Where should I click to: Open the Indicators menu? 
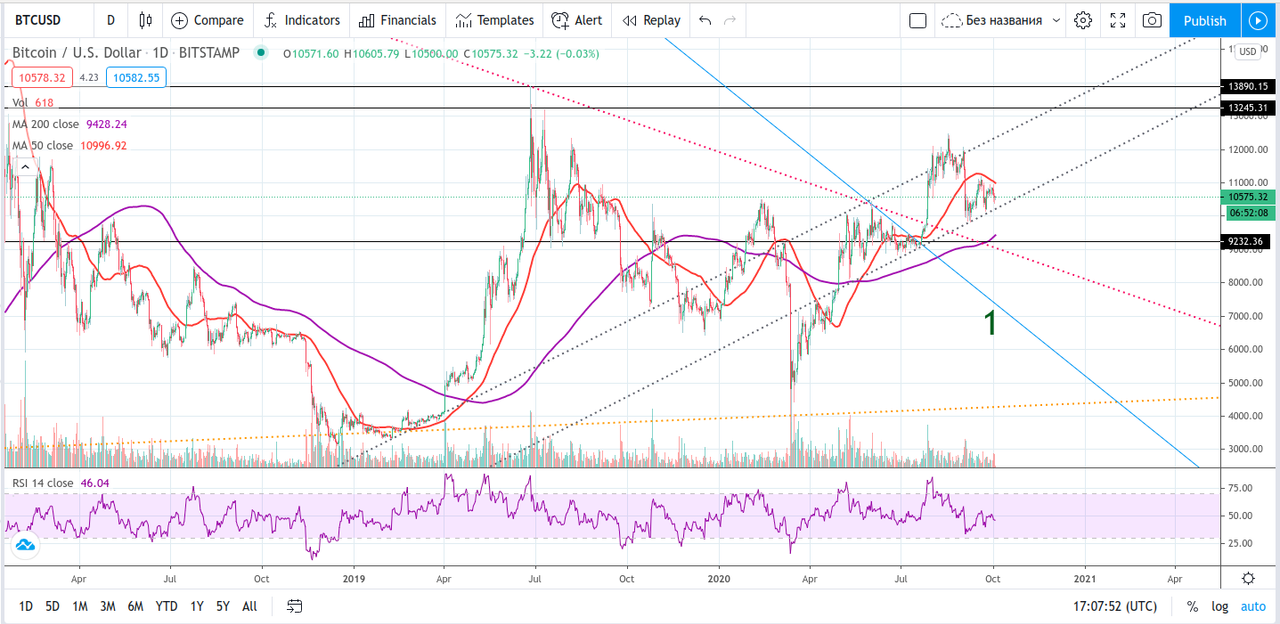pos(301,20)
